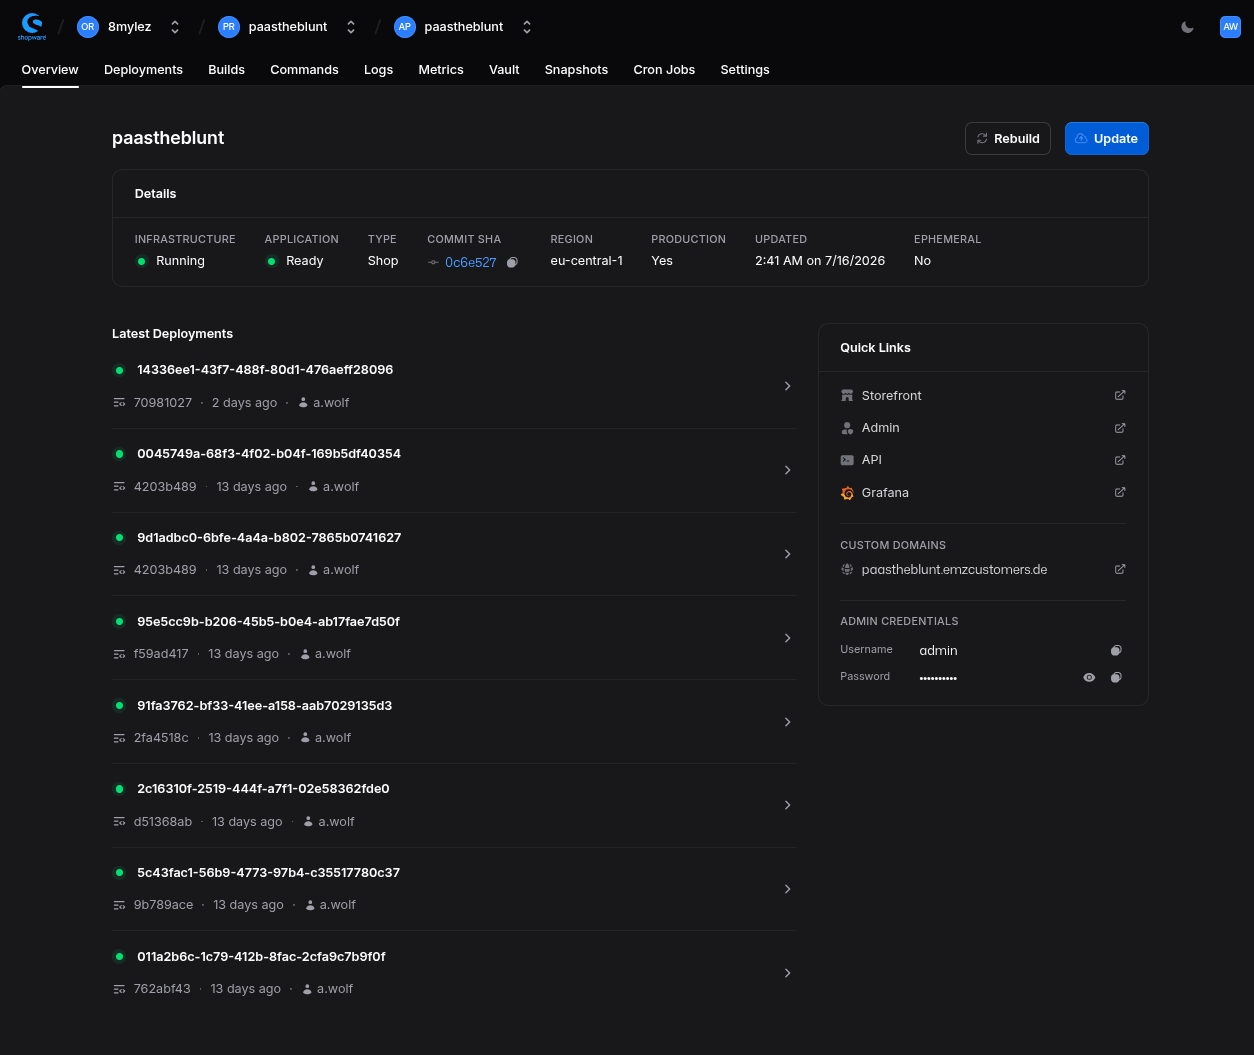Expand chevron for deployment 91fa3762
The width and height of the screenshot is (1254, 1055).
coord(788,722)
